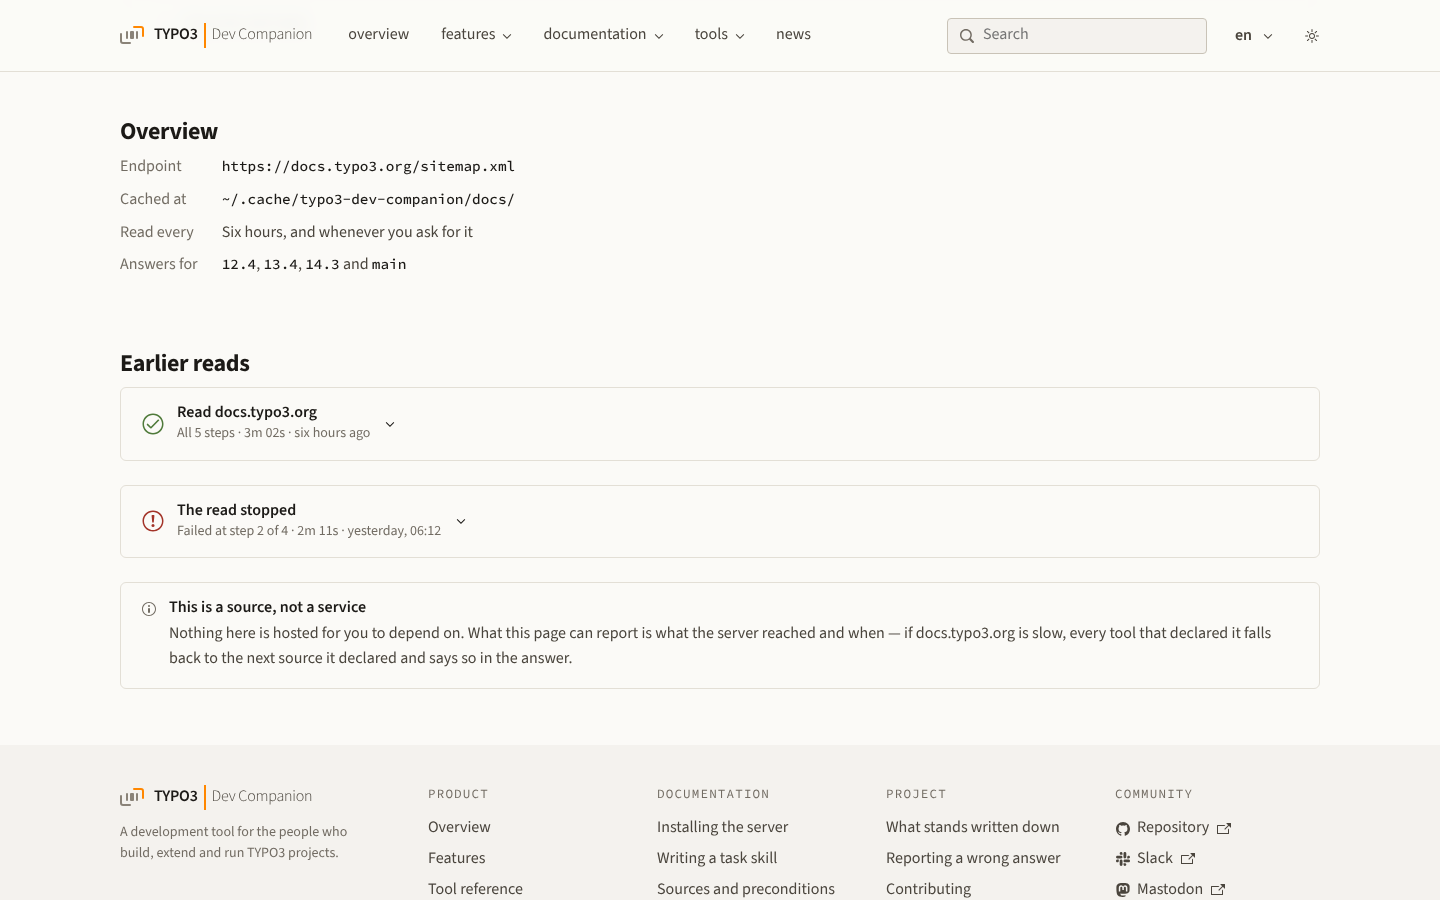The width and height of the screenshot is (1440, 900).
Task: Click external-link icon after Slack
Action: [1188, 859]
